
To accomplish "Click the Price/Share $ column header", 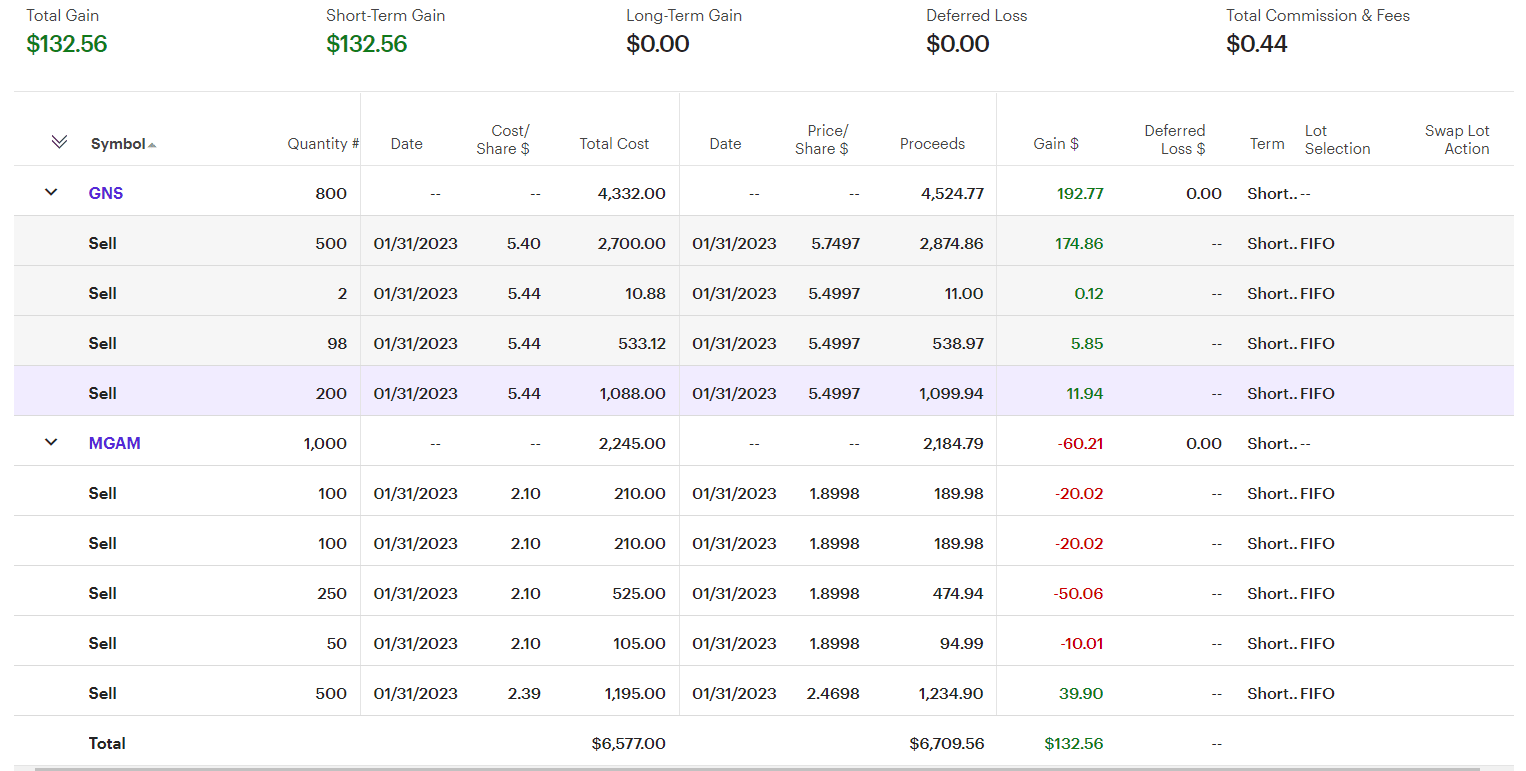I will click(x=827, y=140).
